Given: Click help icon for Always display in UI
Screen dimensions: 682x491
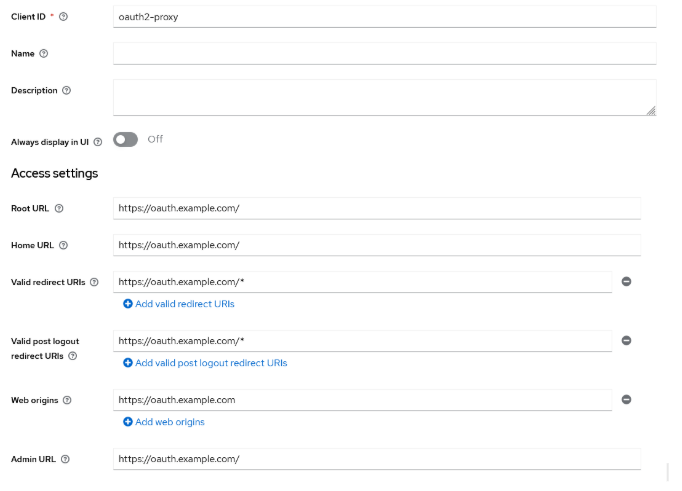Looking at the screenshot, I should click(x=98, y=142).
